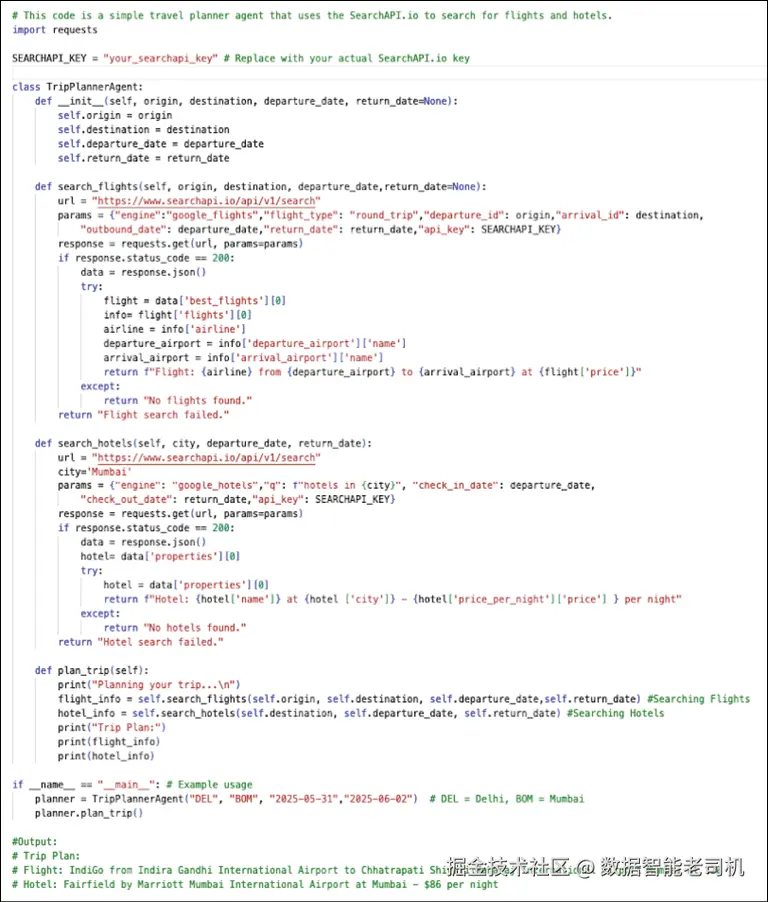Open the searchapi.io URL in search_flights
This screenshot has width=768, height=902.
pyautogui.click(x=206, y=201)
